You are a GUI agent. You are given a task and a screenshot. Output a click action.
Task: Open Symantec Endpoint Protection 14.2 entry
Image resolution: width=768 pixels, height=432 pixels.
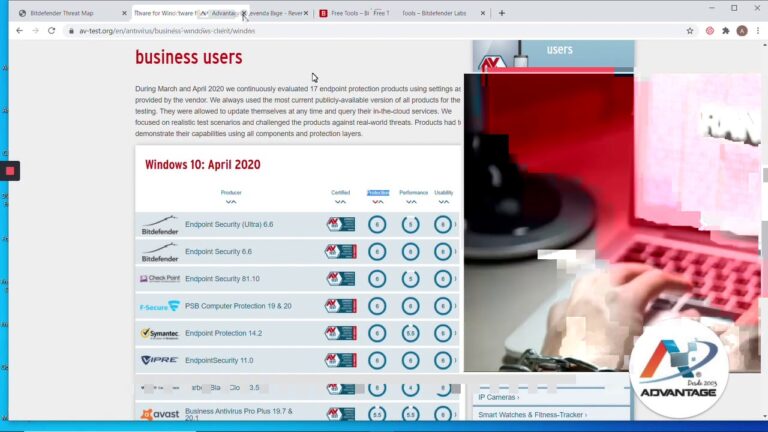coord(223,333)
